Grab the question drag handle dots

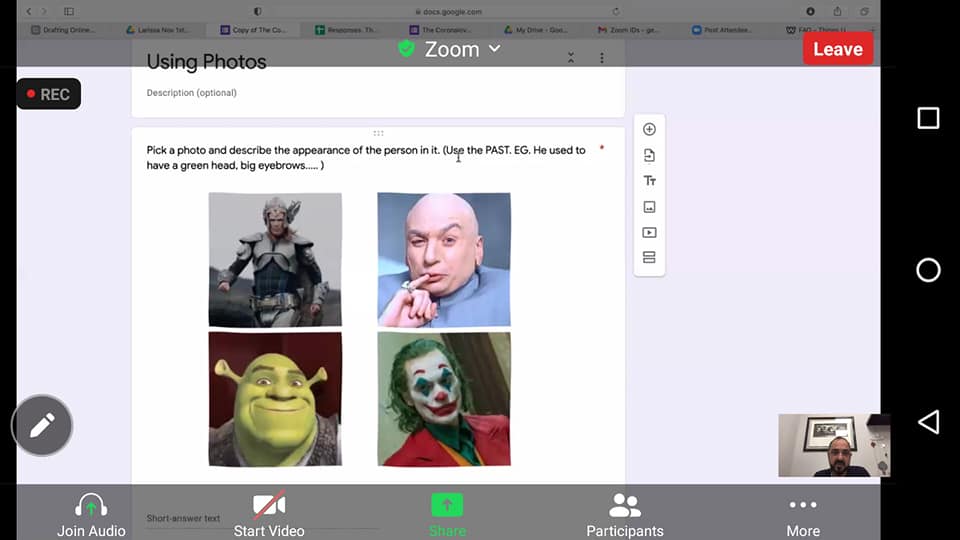[378, 133]
